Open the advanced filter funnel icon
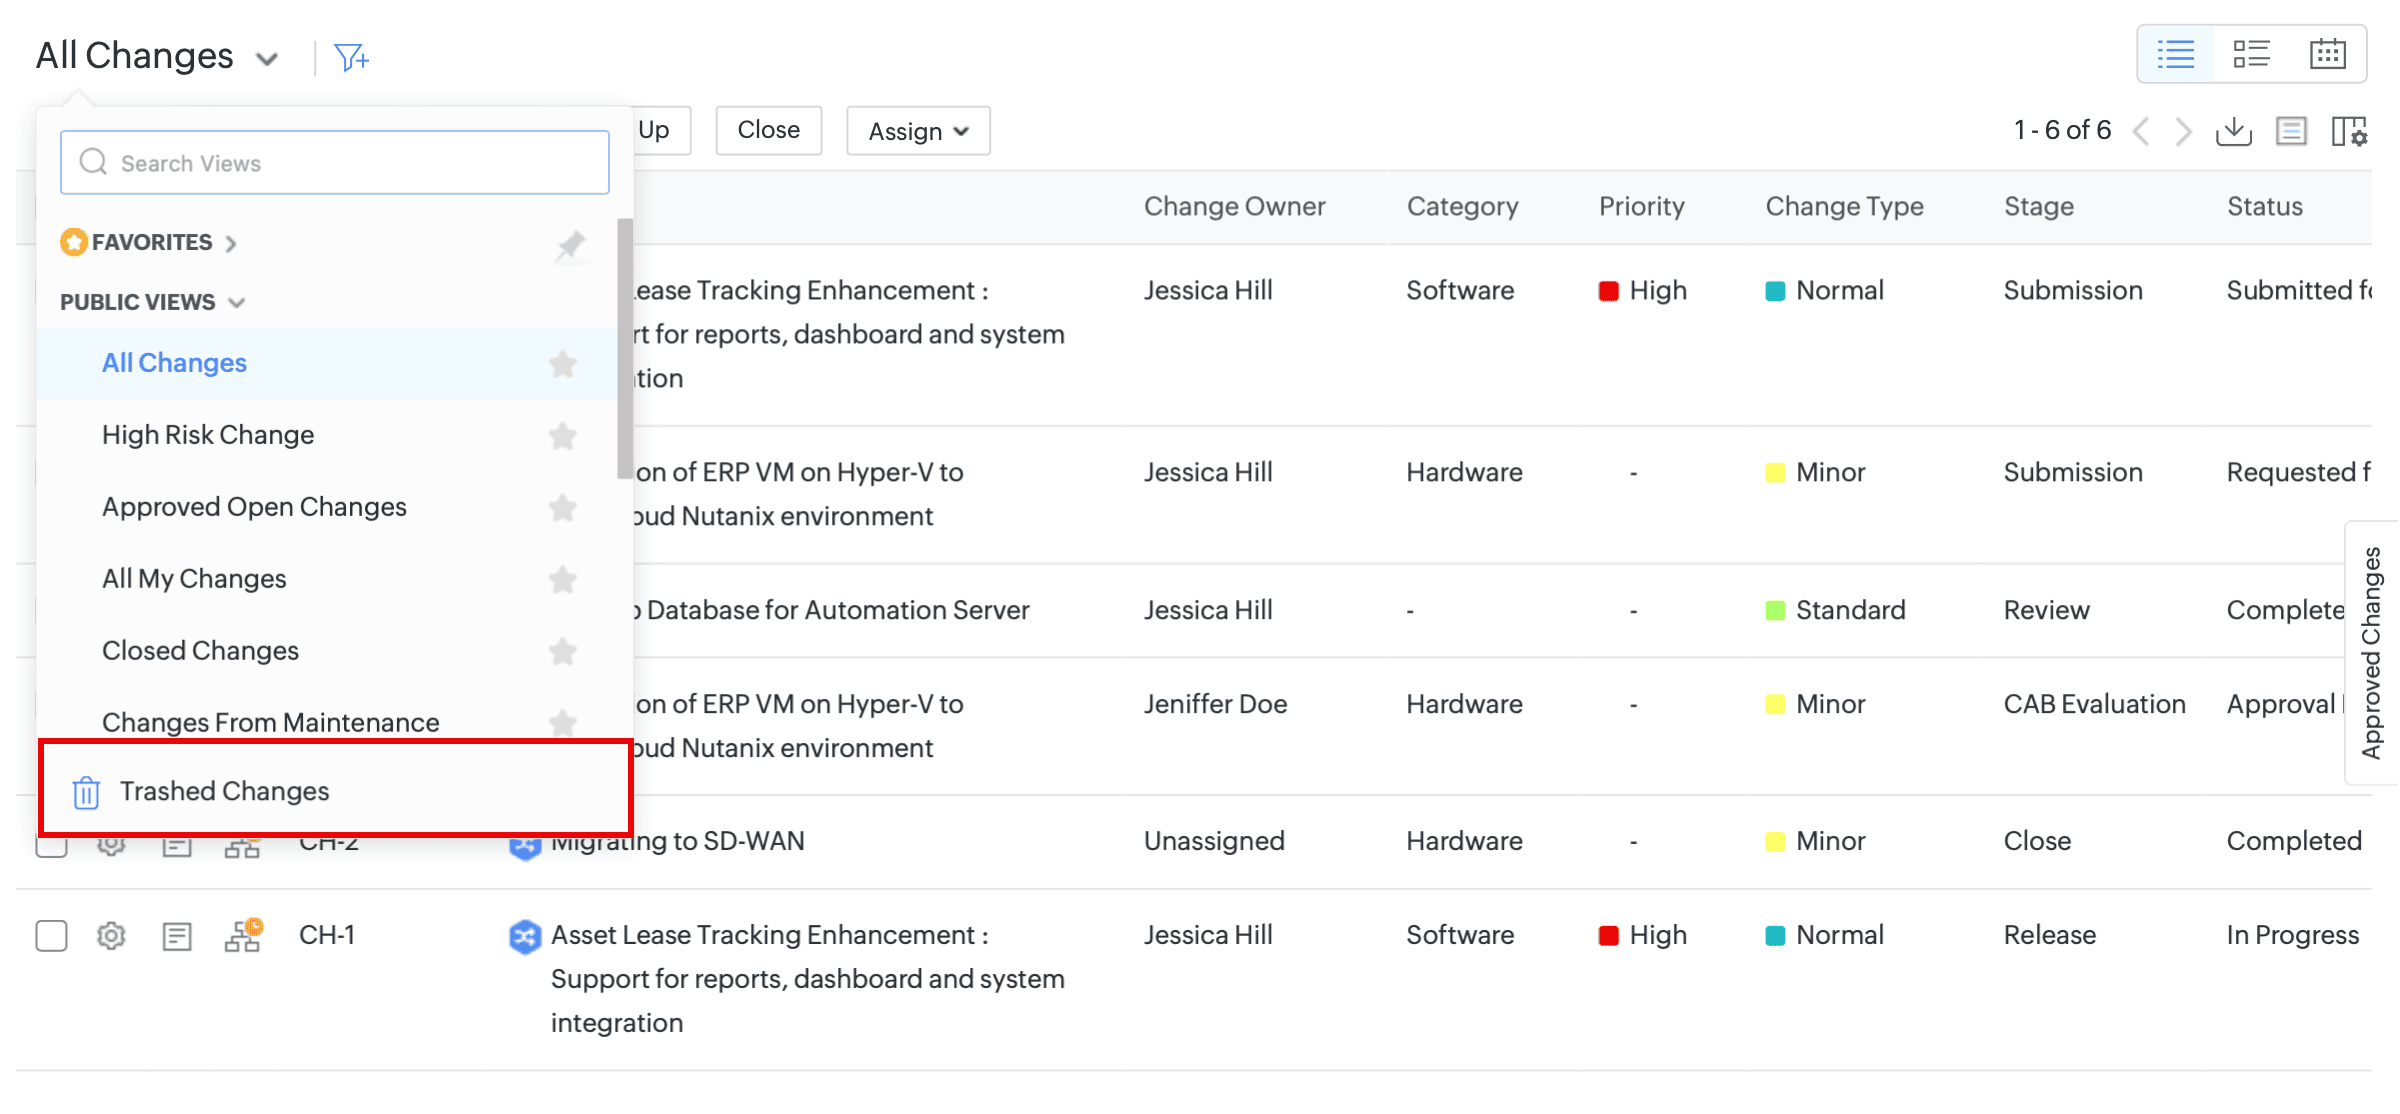This screenshot has width=2400, height=1114. point(350,58)
